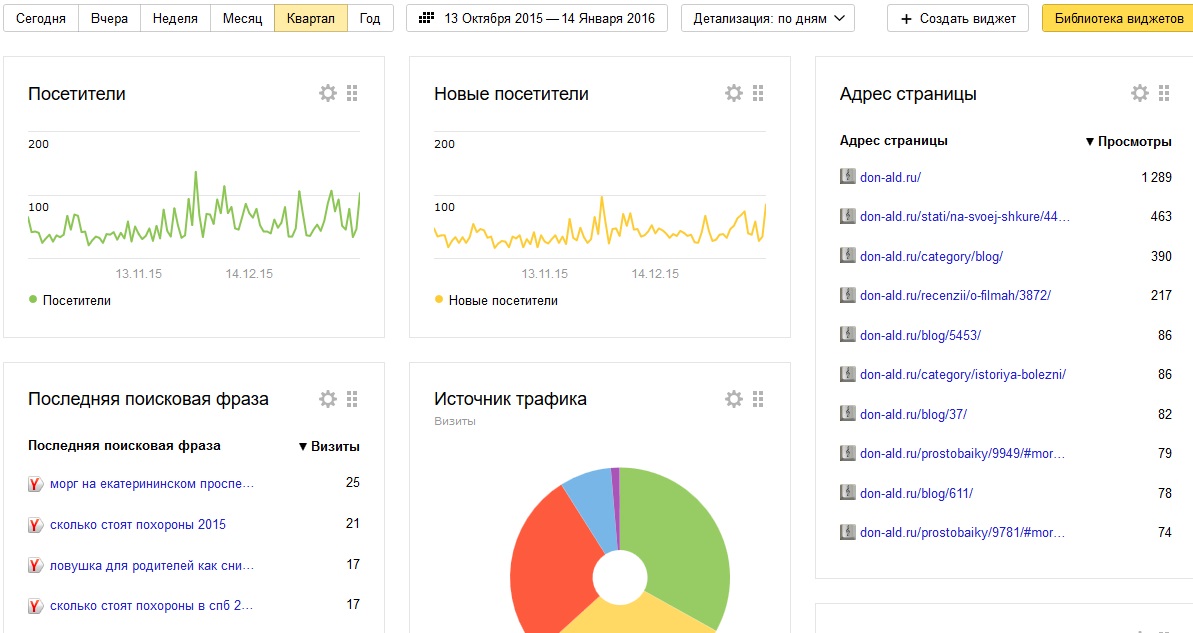Open don-ald.ru/category/istoriya-bolezni/ link

click(962, 374)
